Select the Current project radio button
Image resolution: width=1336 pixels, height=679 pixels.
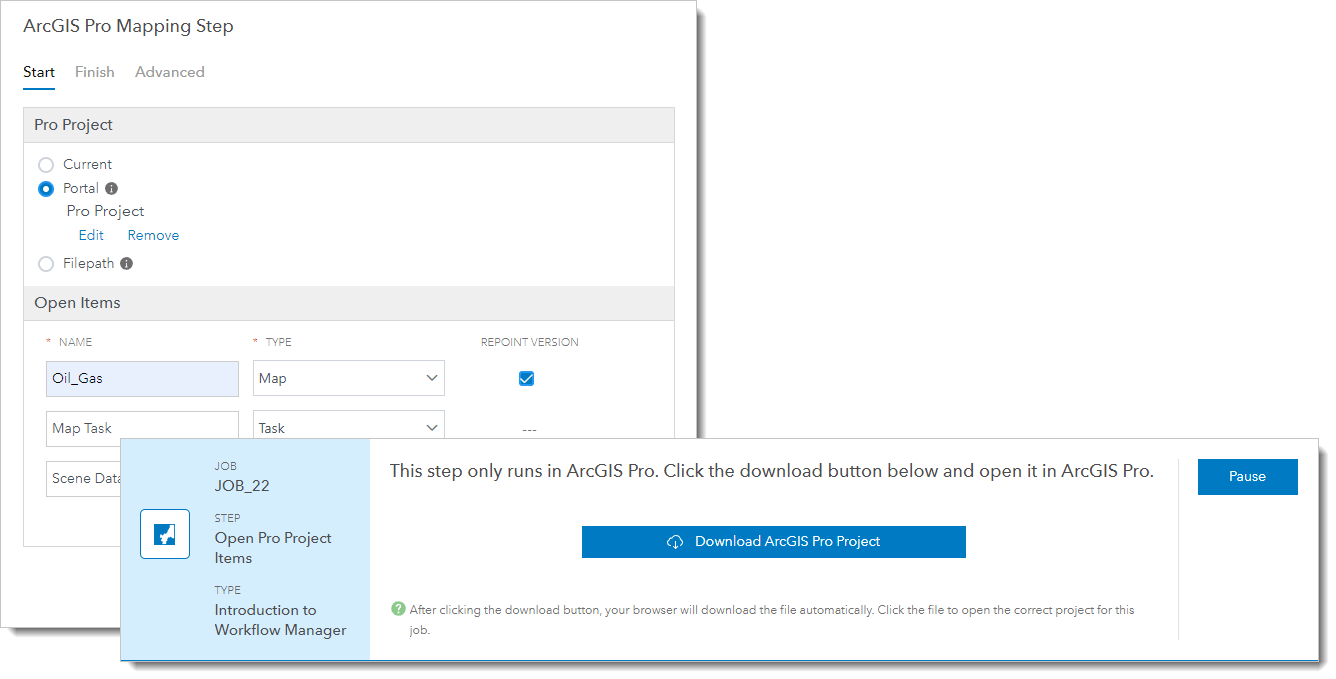click(x=45, y=163)
